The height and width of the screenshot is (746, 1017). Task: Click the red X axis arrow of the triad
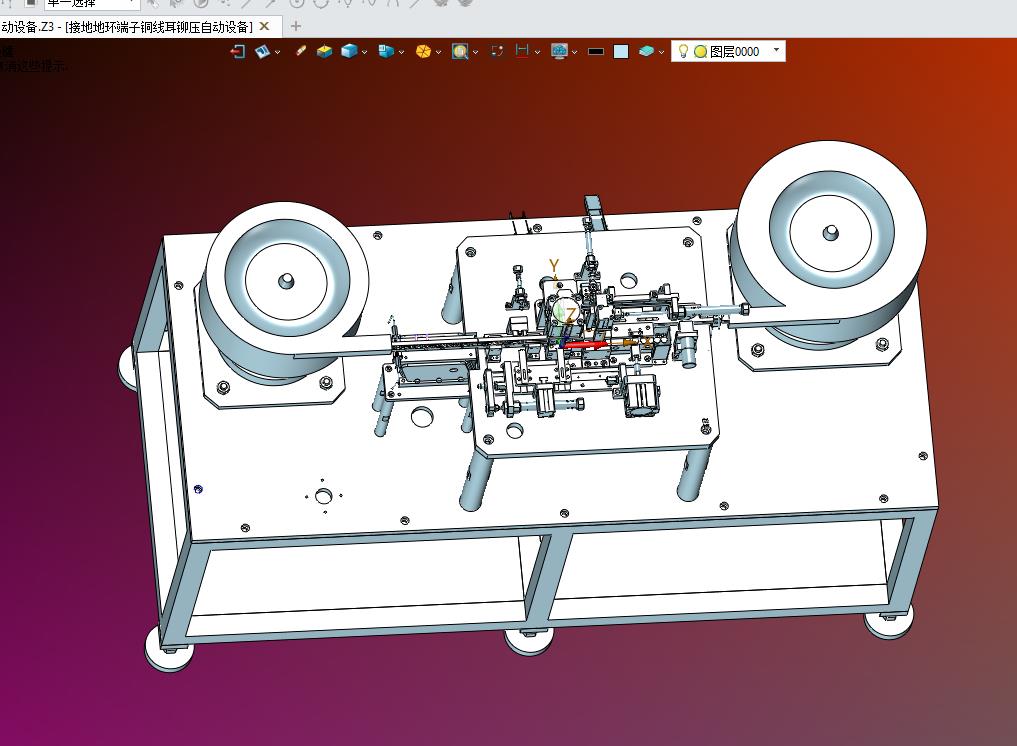586,345
